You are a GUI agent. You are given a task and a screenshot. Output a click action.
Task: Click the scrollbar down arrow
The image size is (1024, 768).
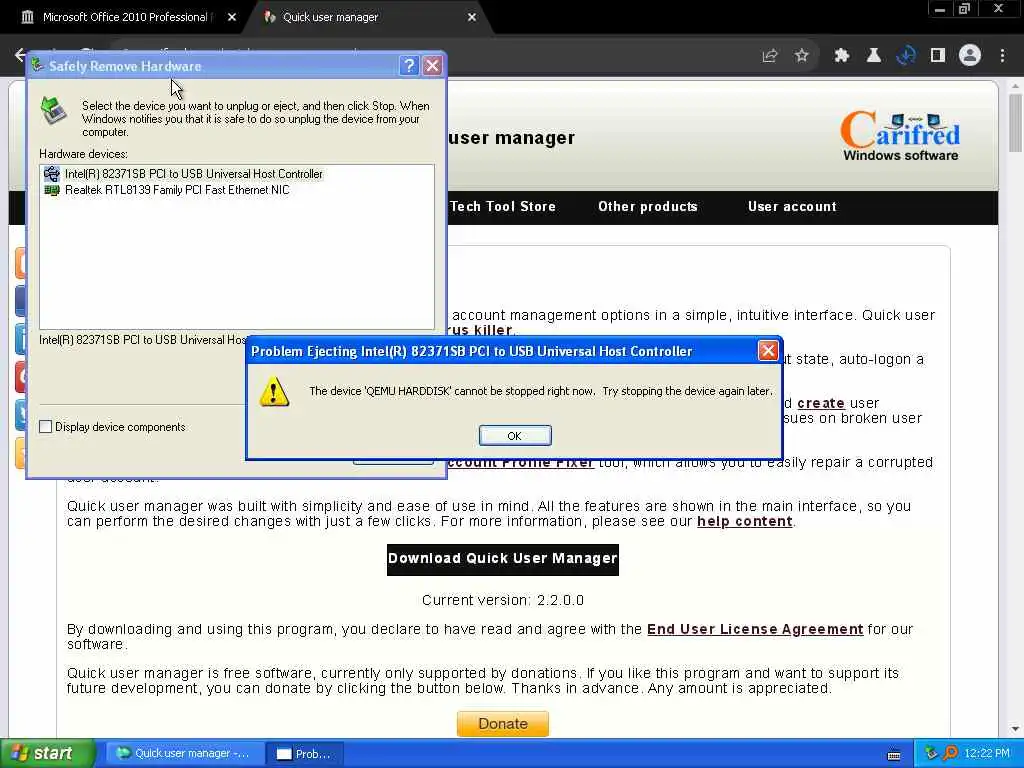pyautogui.click(x=1015, y=728)
